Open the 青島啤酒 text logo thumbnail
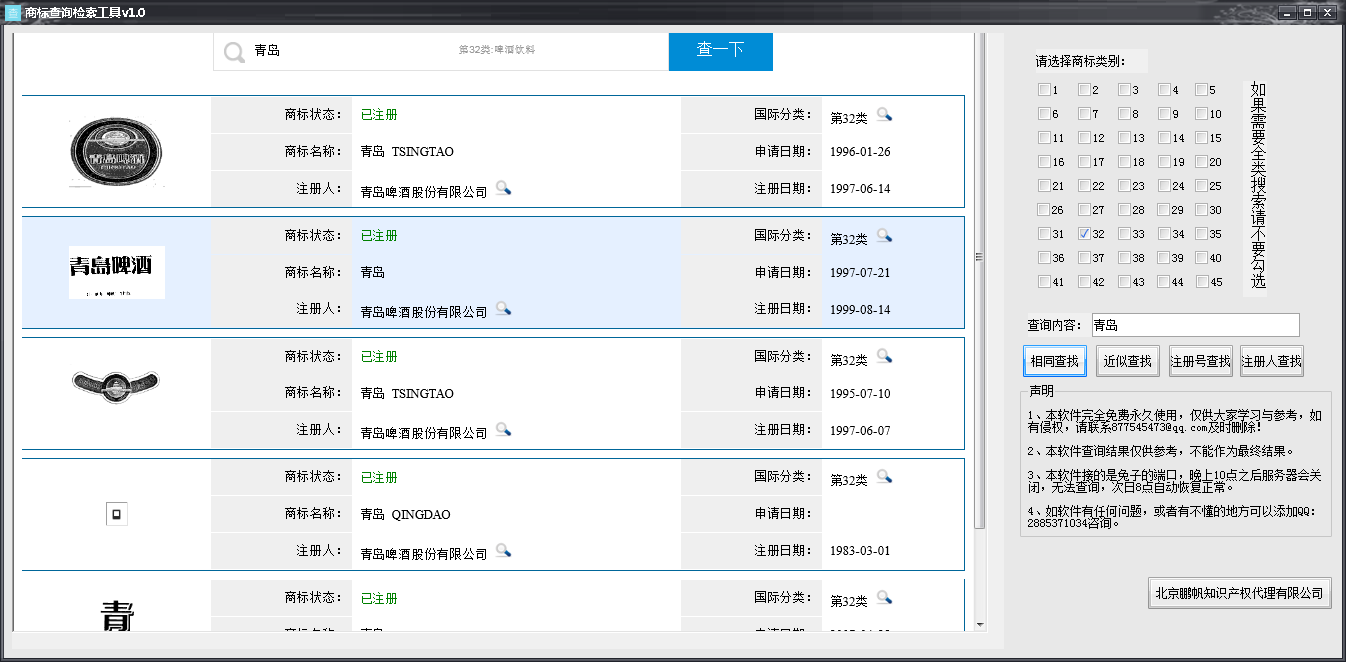 pyautogui.click(x=116, y=272)
